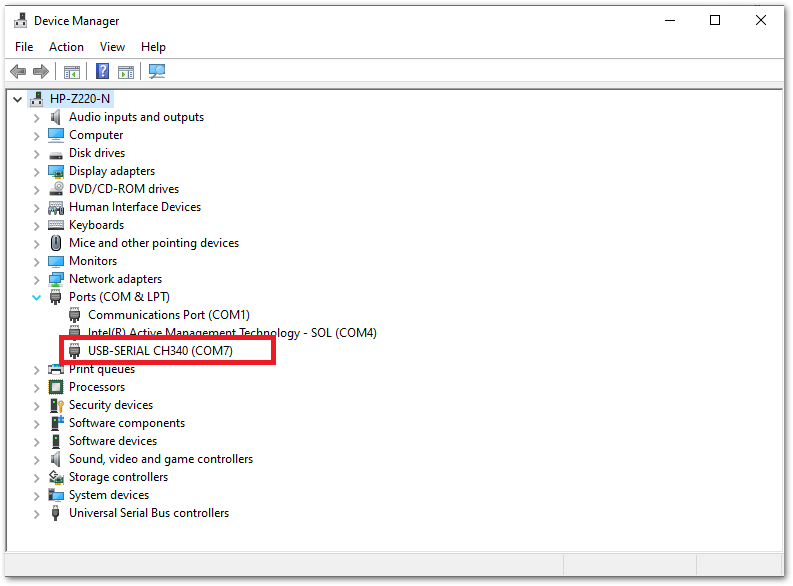This screenshot has width=793, height=586.
Task: Click the Storage controllers icon
Action: [56, 477]
